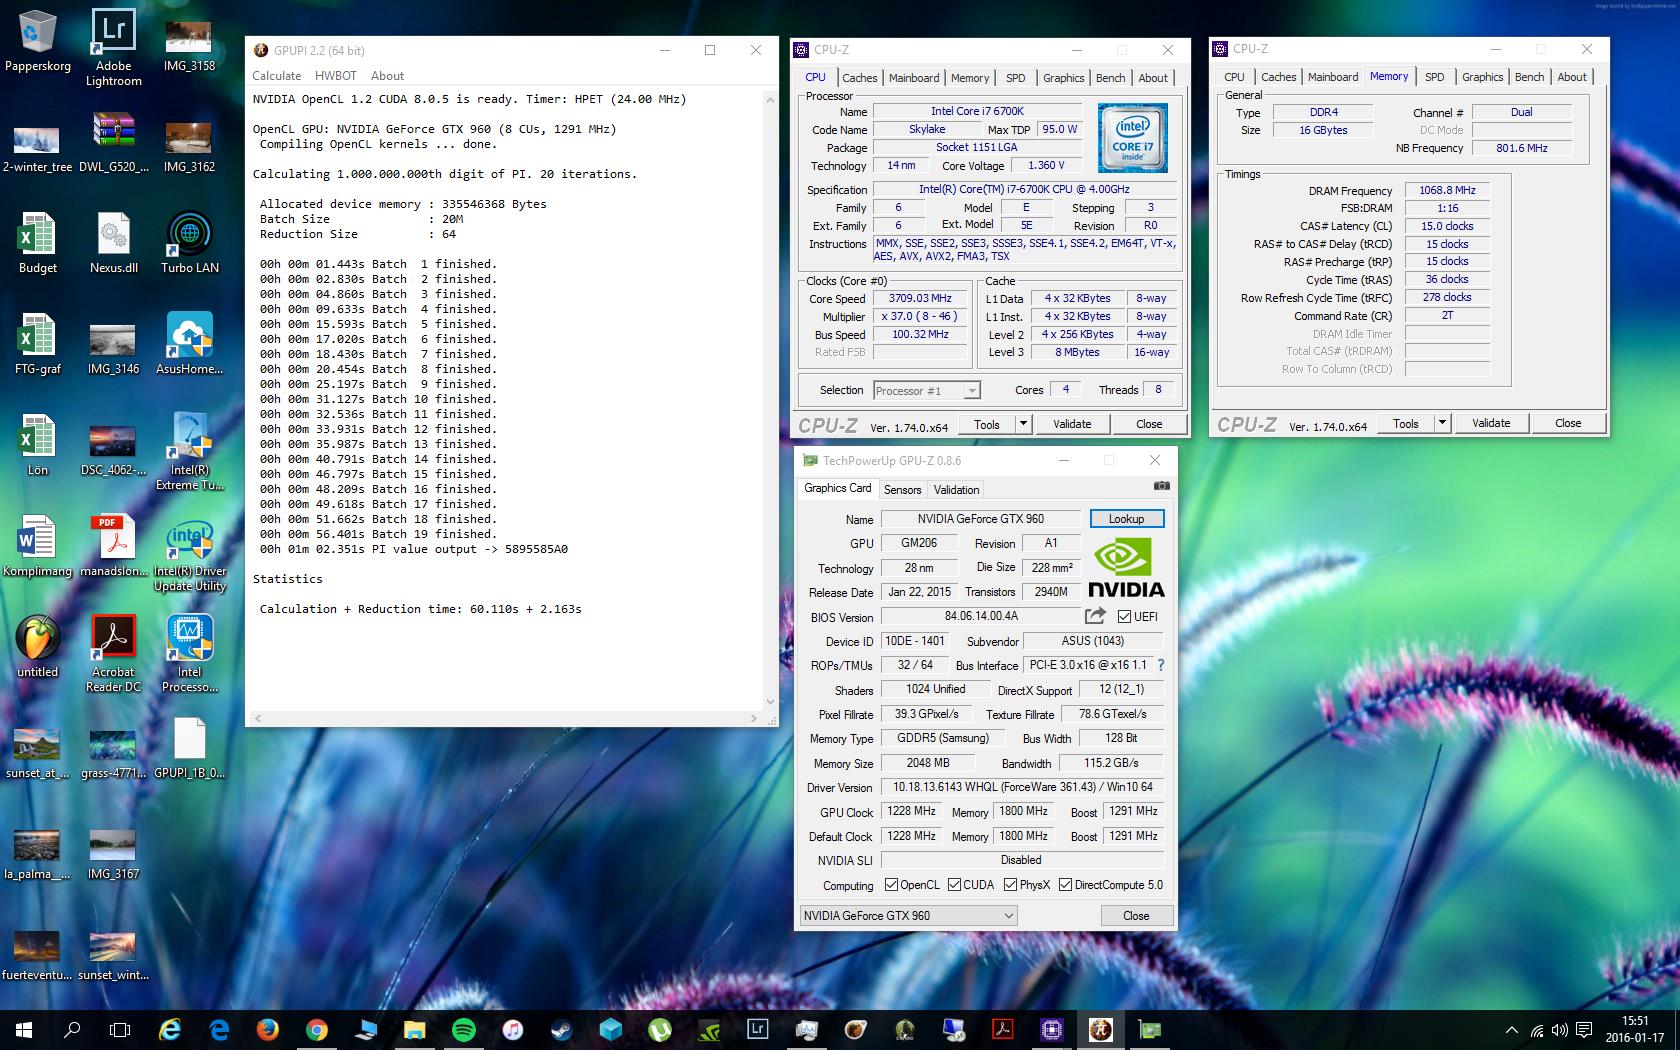
Task: Click GPUPI vertical scrollbar down arrow
Action: coord(770,701)
